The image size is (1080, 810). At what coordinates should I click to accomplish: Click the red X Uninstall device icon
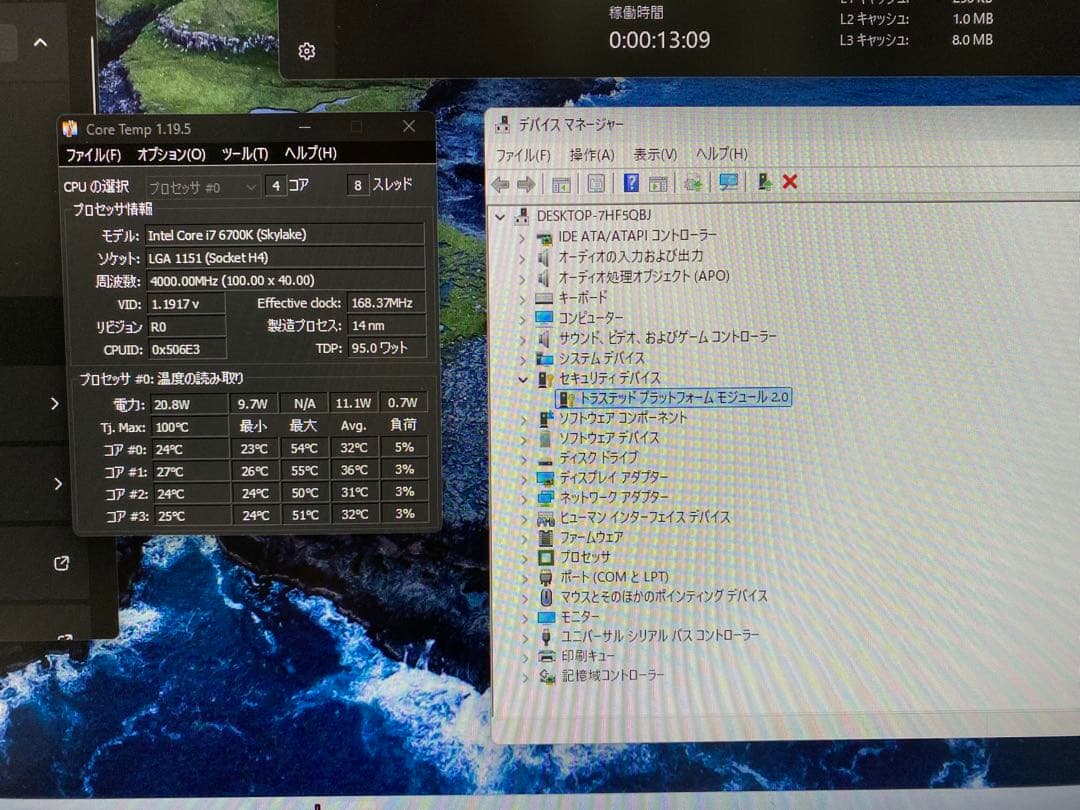pos(790,181)
